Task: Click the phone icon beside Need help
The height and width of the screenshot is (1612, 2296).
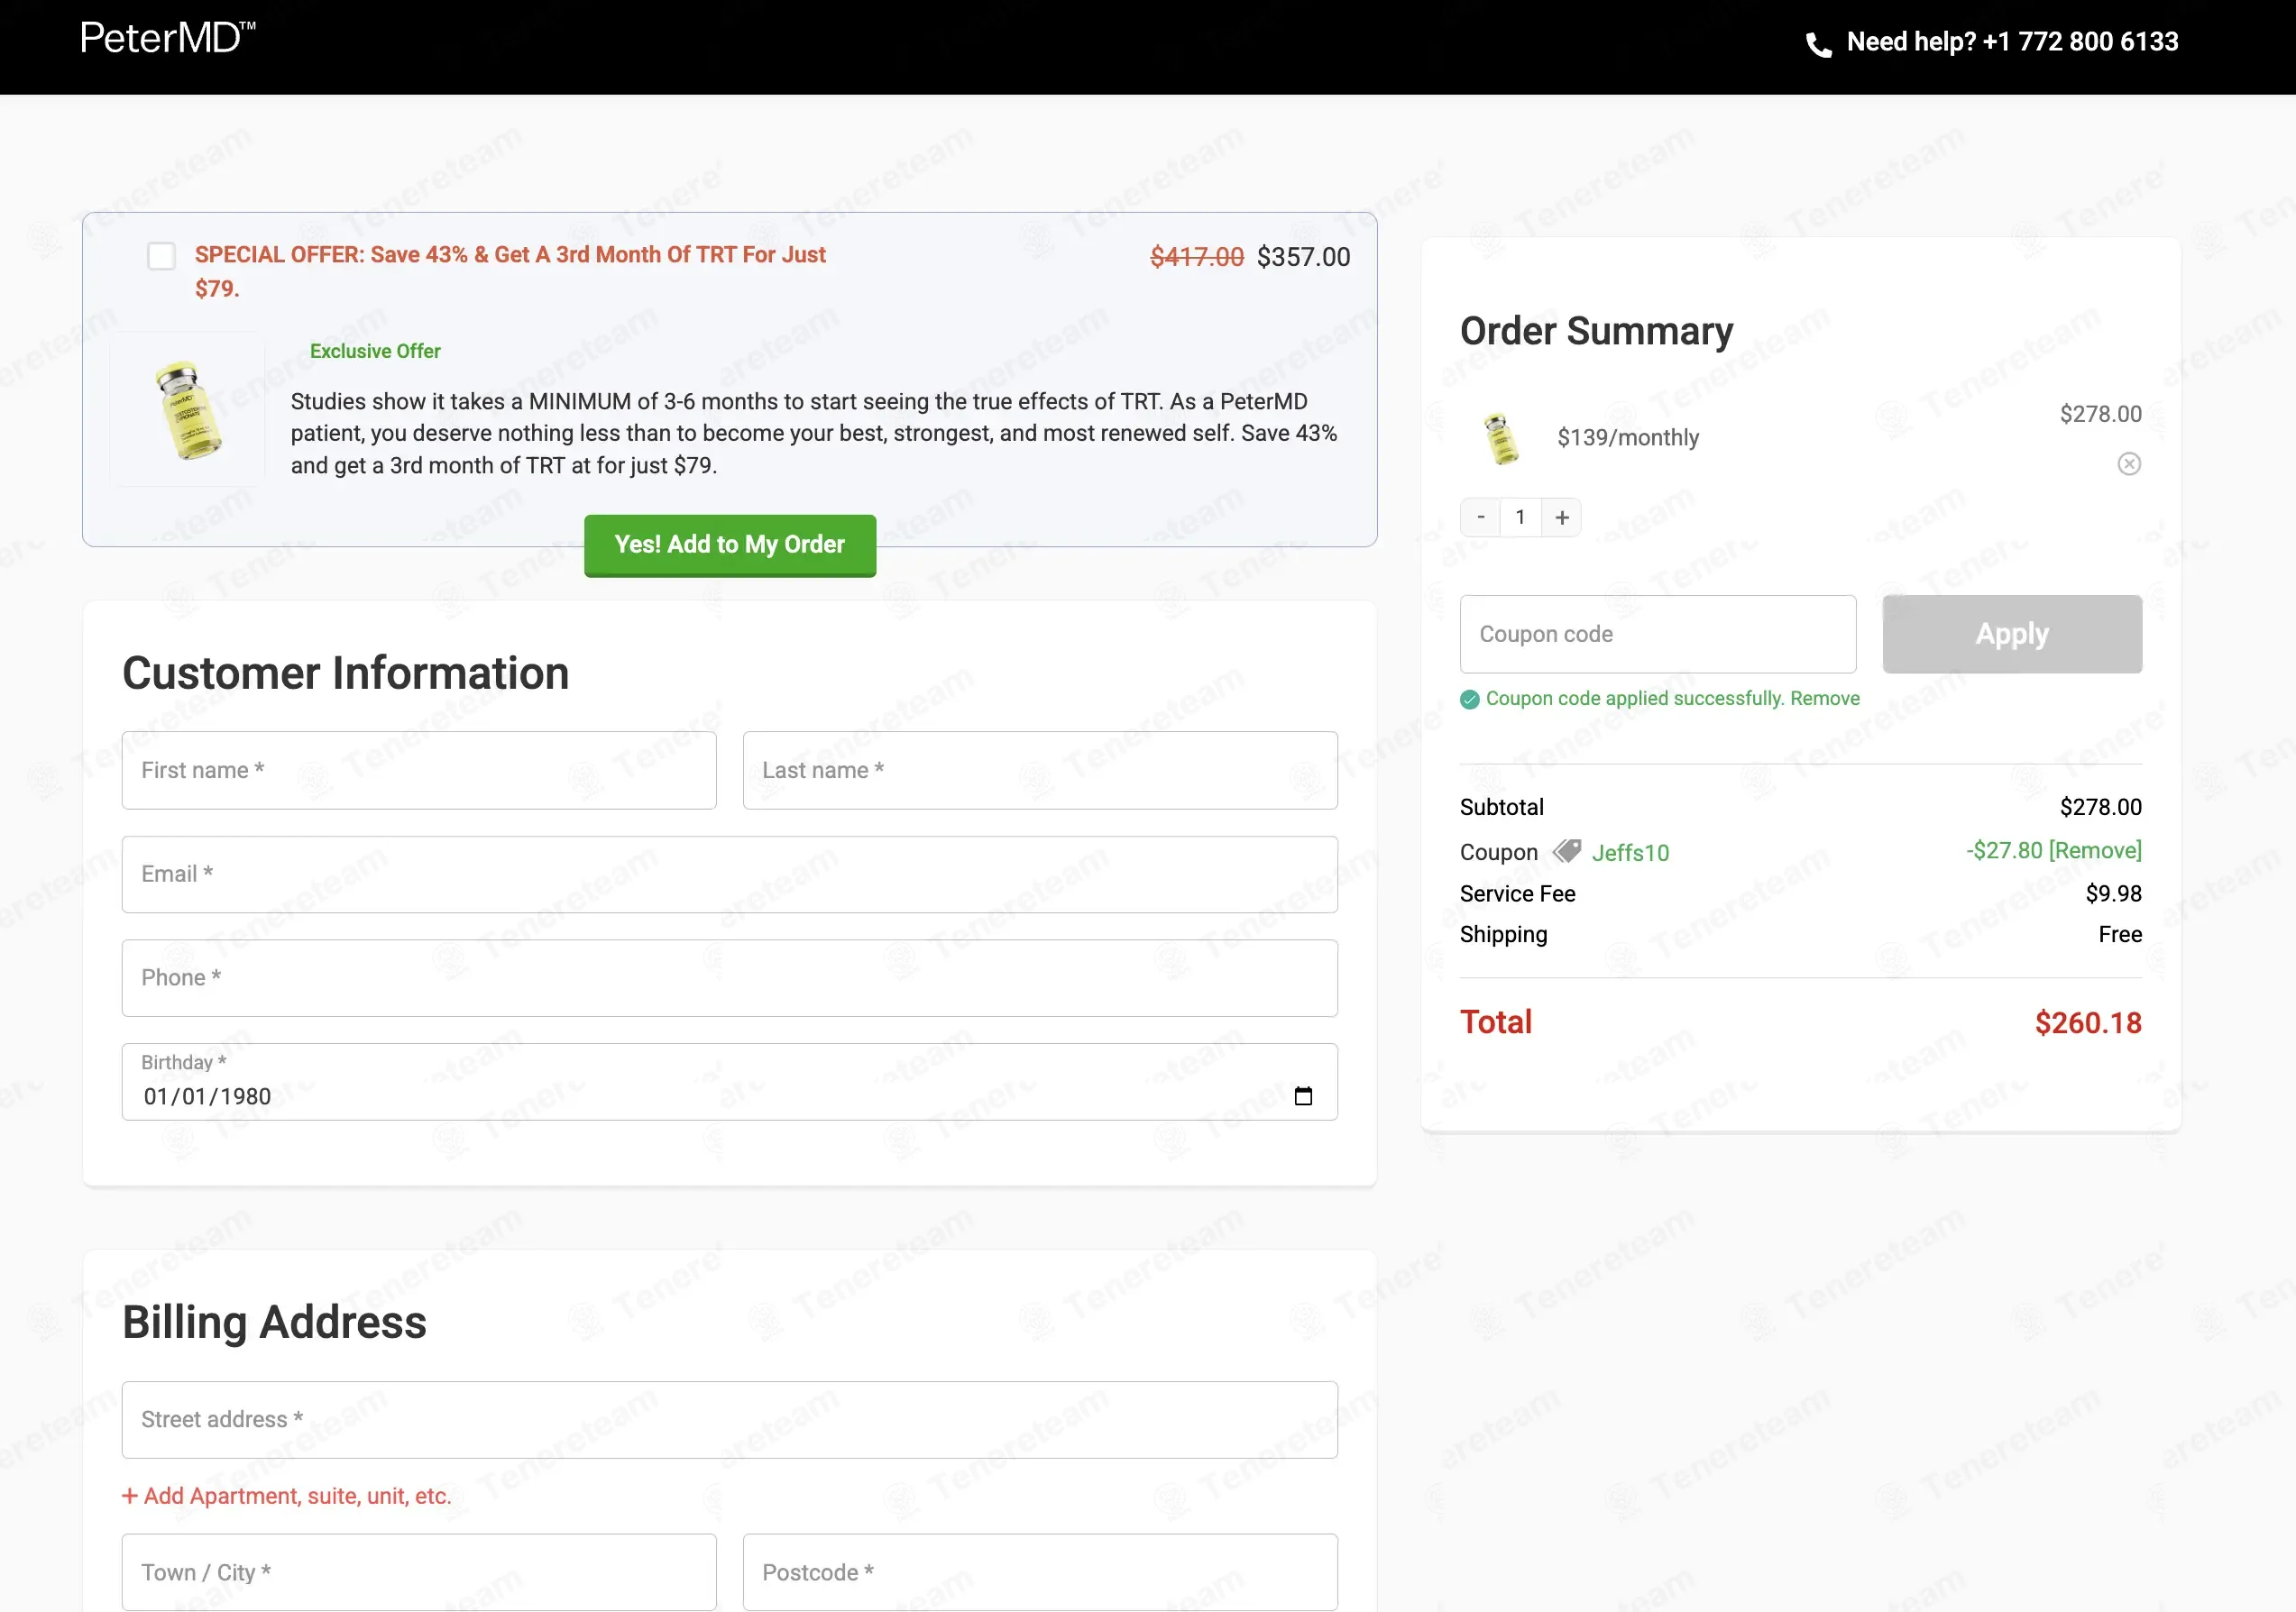Action: [1818, 45]
